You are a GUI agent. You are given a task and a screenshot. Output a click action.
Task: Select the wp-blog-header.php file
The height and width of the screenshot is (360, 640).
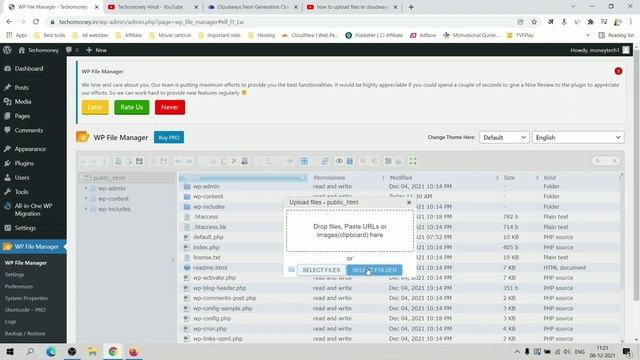coord(220,288)
